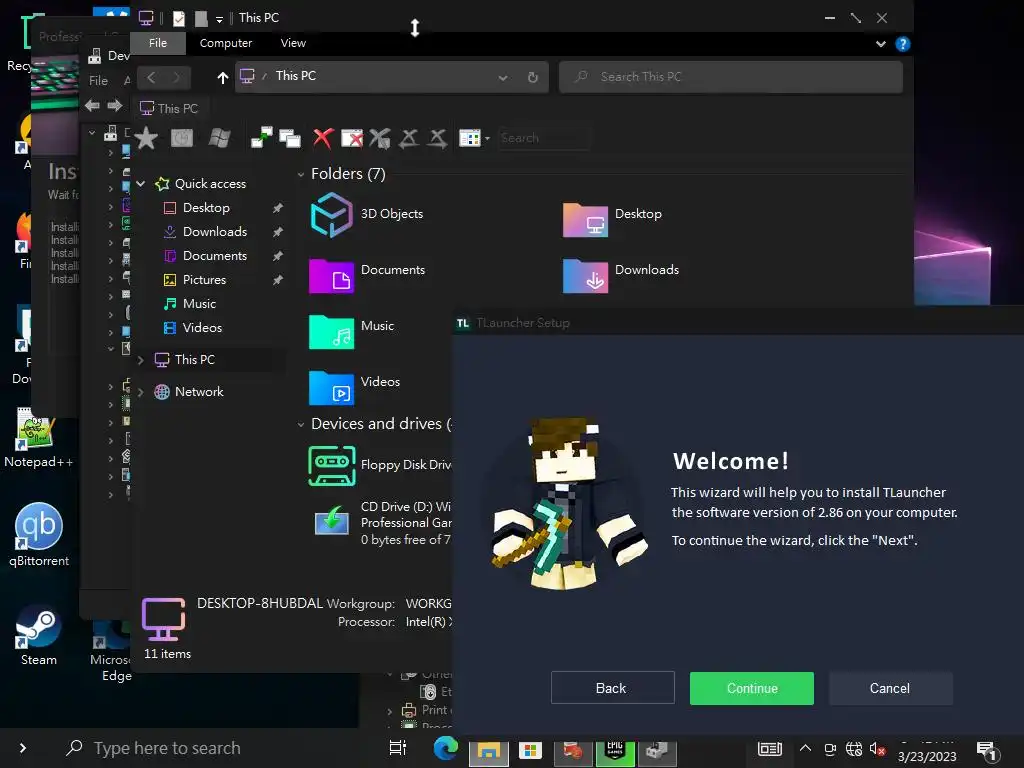
Task: Open the Computer ribbon tab
Action: [226, 43]
